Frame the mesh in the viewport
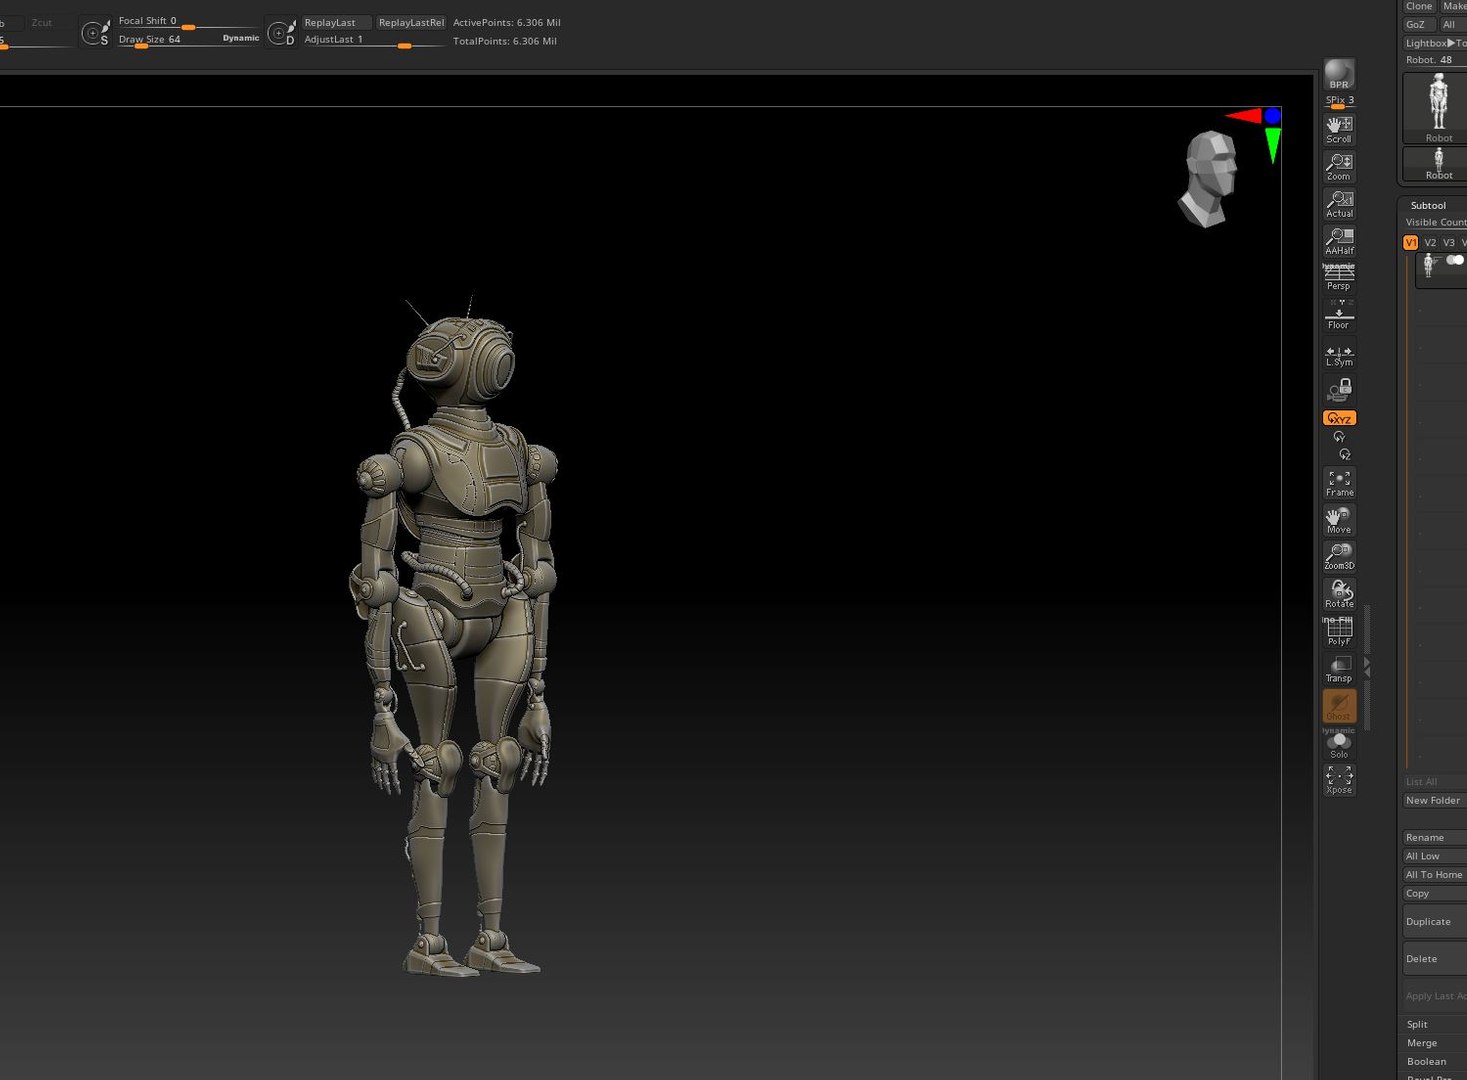Screen dimensions: 1467x1080 [1339, 483]
